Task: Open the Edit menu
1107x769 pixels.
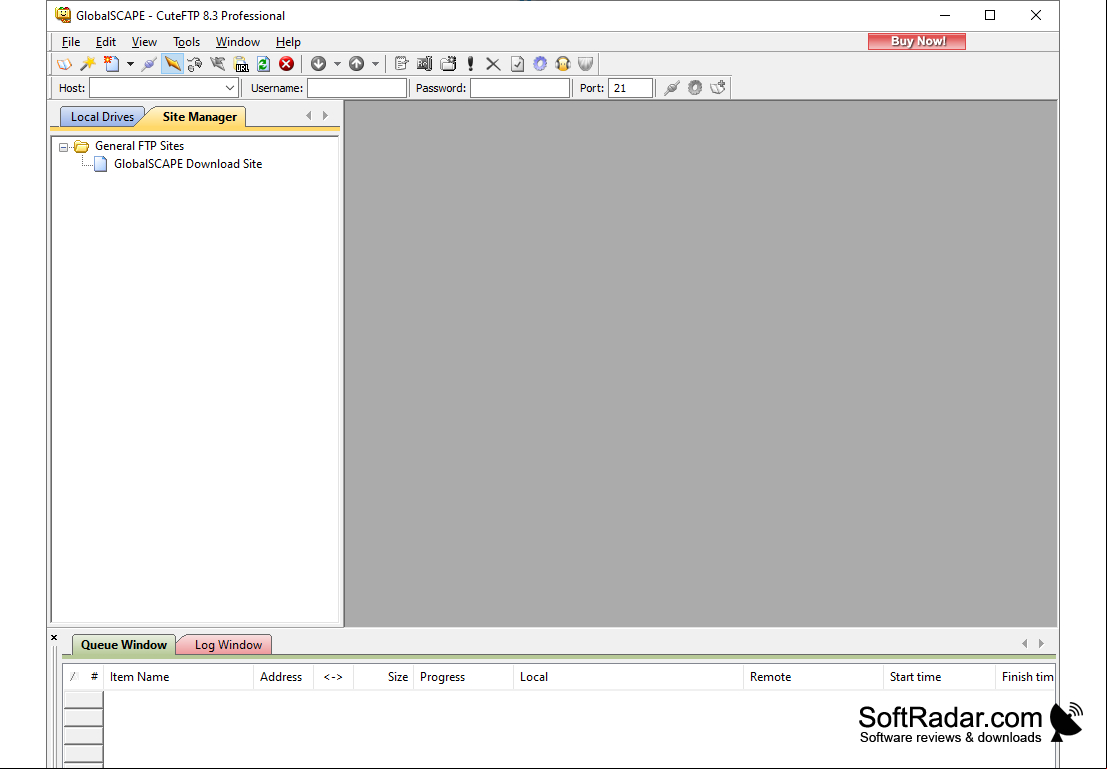Action: coord(106,42)
